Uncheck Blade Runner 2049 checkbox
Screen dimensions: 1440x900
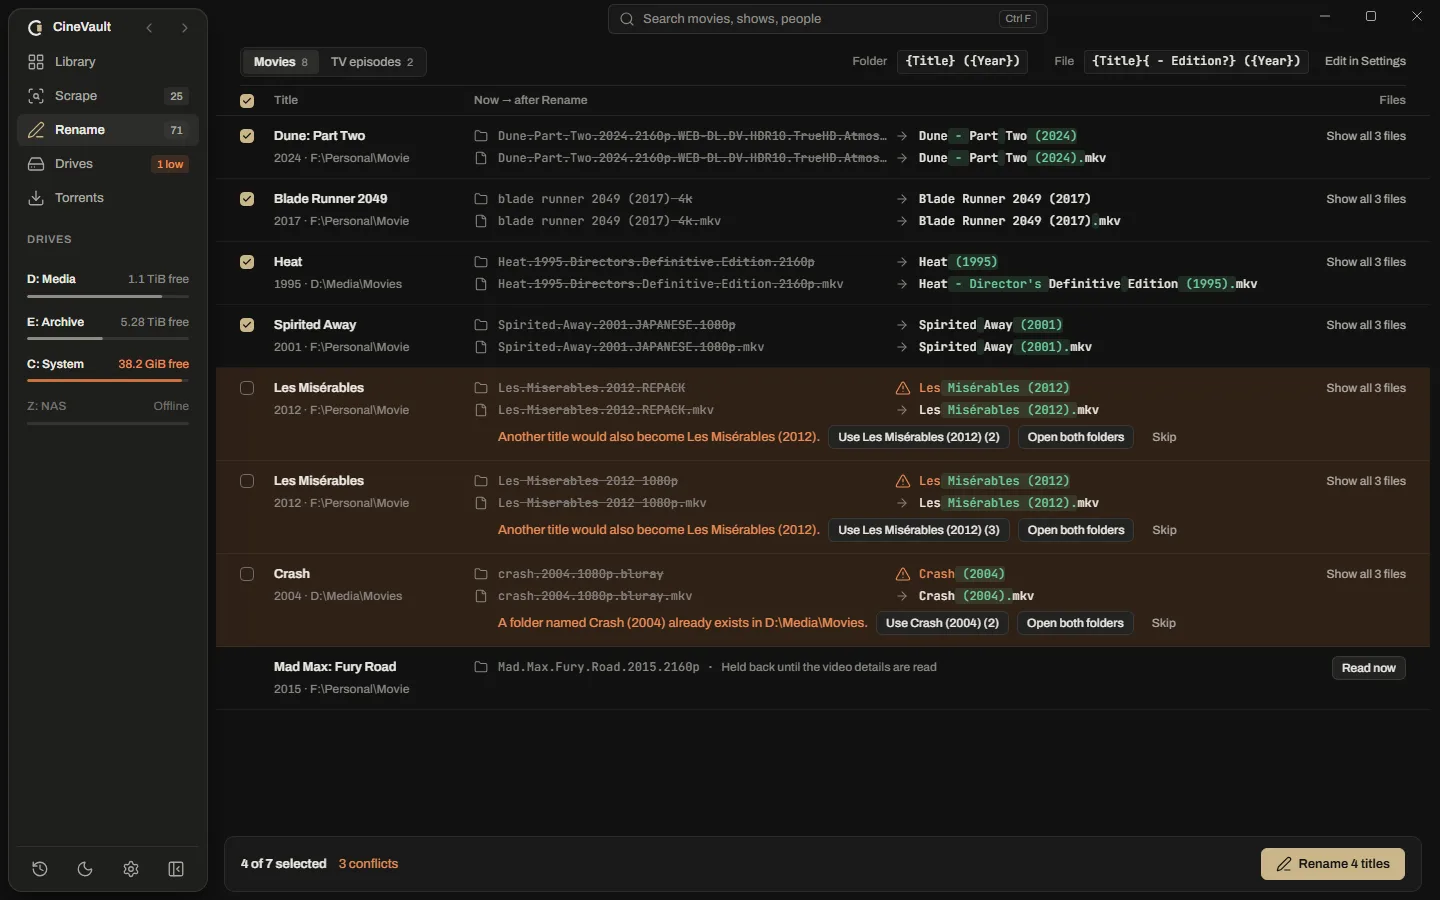(247, 199)
